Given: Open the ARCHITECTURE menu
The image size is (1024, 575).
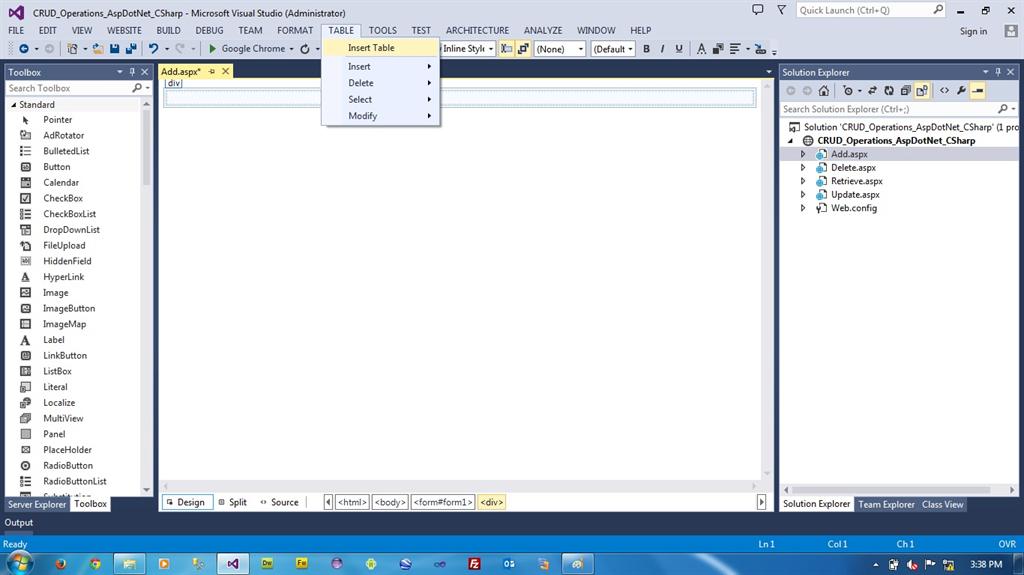Looking at the screenshot, I should point(477,30).
